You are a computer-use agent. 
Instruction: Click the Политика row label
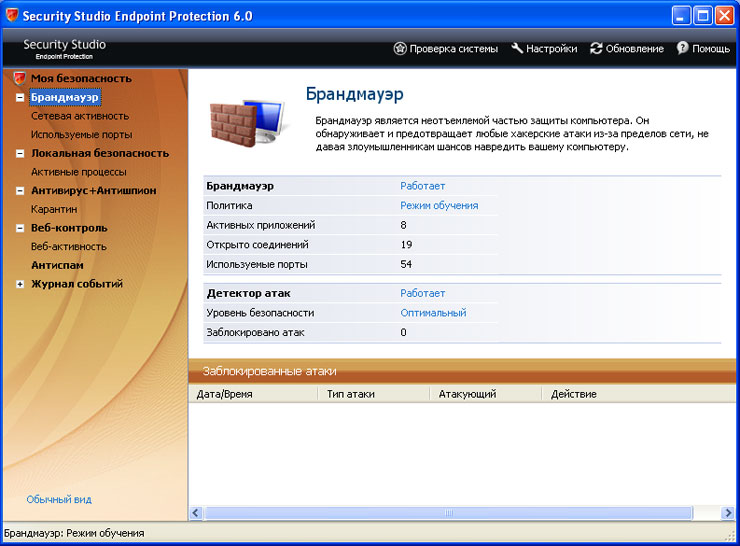pyautogui.click(x=229, y=205)
